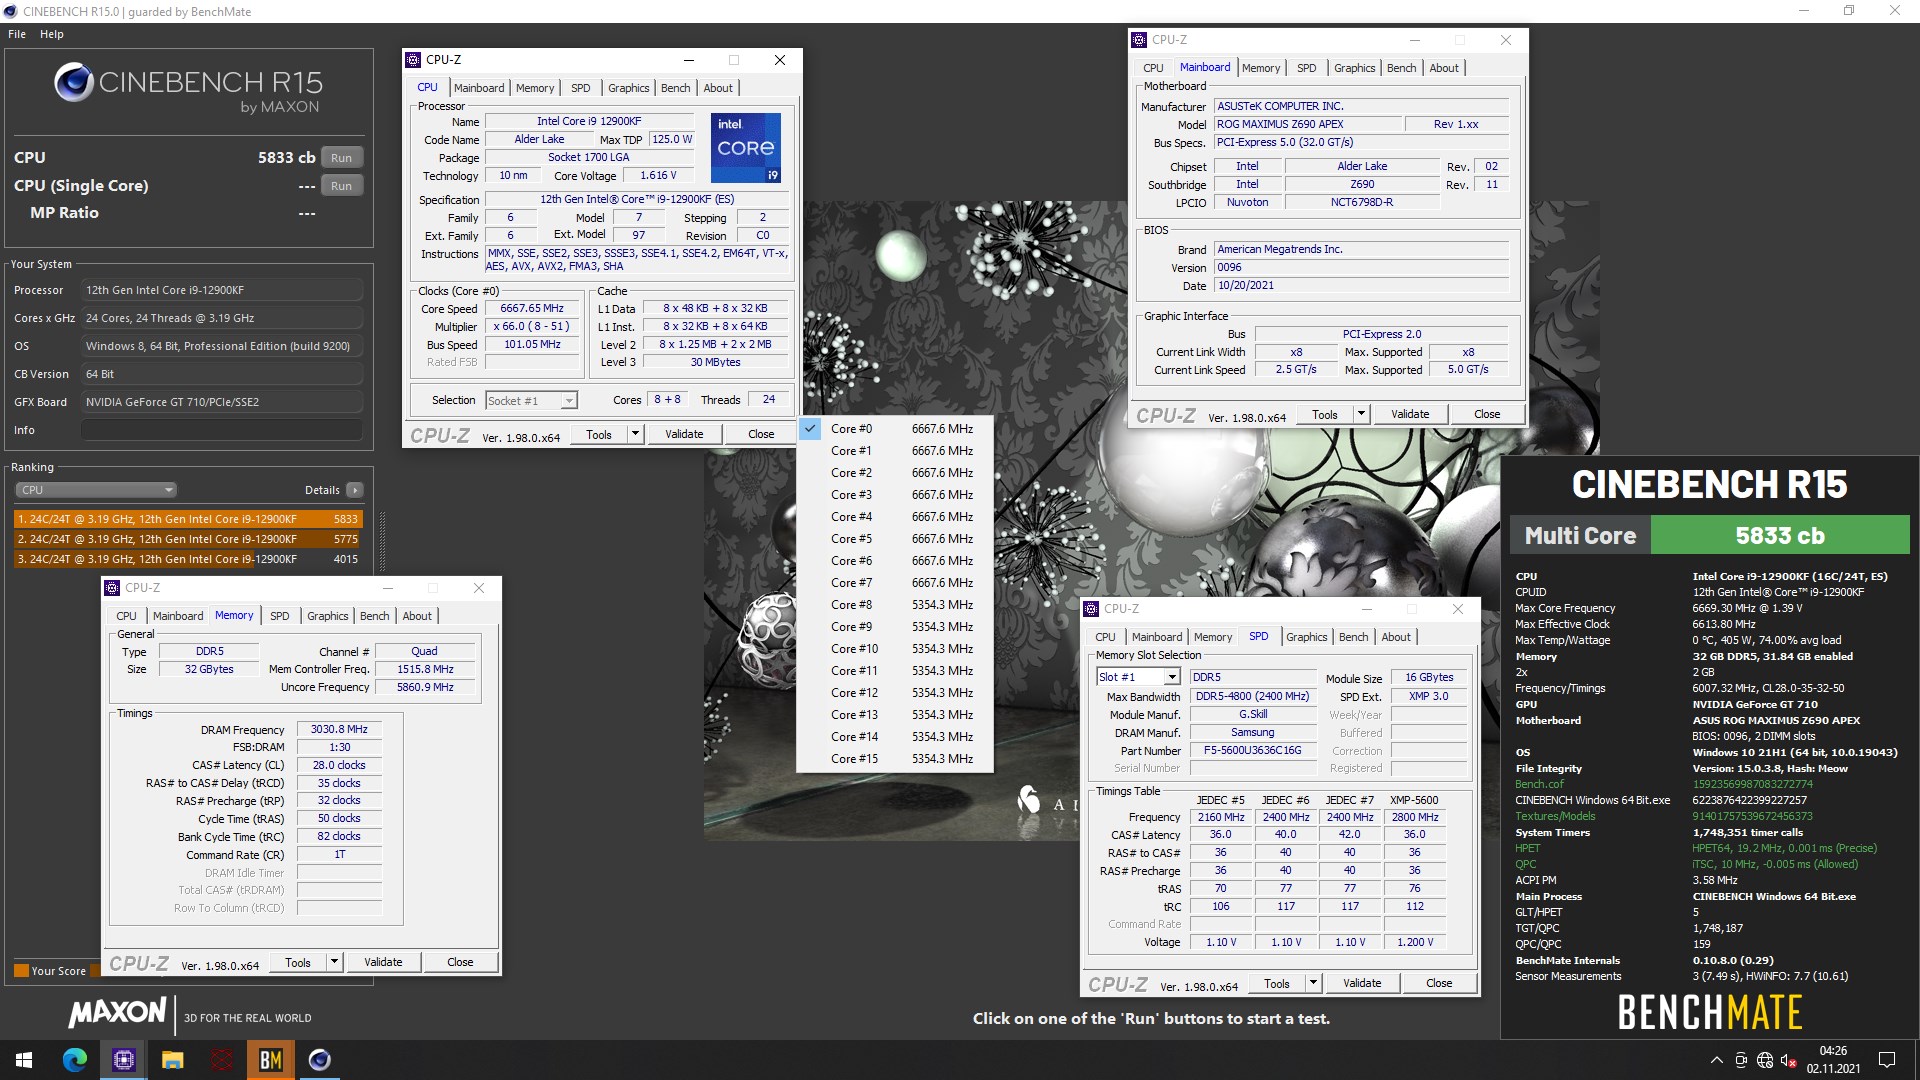Click the network globe tray icon
Image resolution: width=1920 pixels, height=1080 pixels.
tap(1764, 1060)
